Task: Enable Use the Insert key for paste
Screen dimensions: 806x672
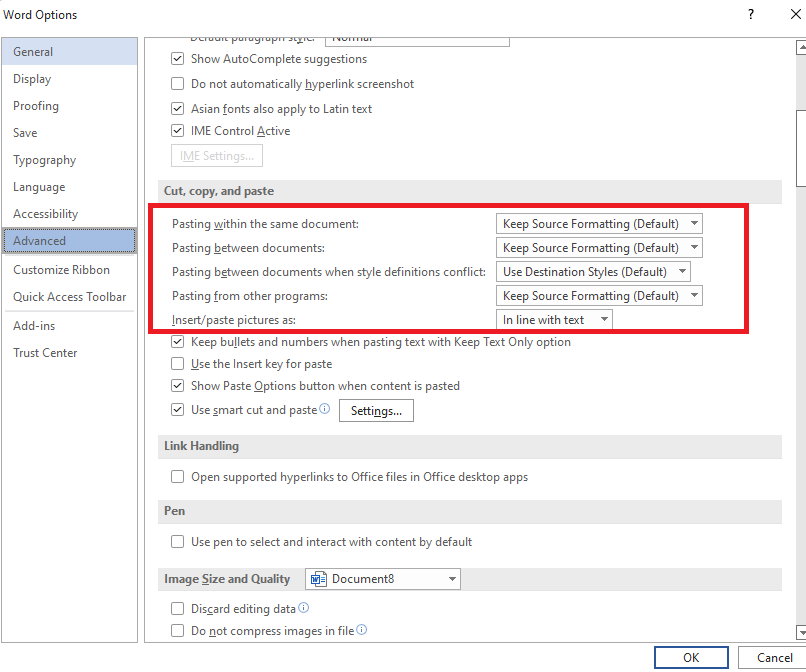Action: 177,363
